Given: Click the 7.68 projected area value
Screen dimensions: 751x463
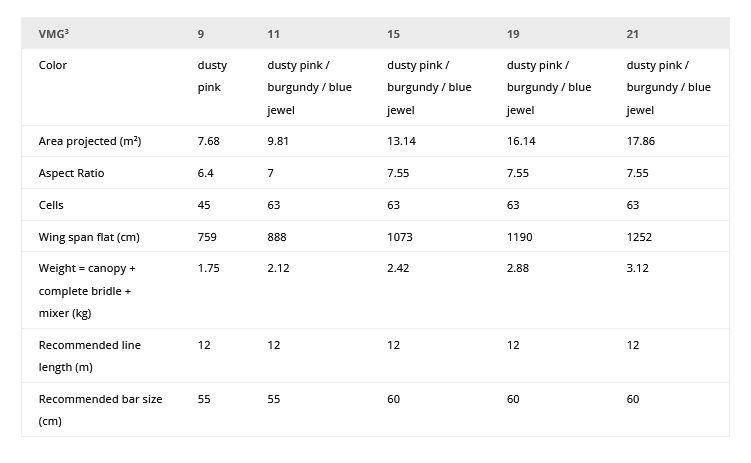Looking at the screenshot, I should pyautogui.click(x=209, y=141).
